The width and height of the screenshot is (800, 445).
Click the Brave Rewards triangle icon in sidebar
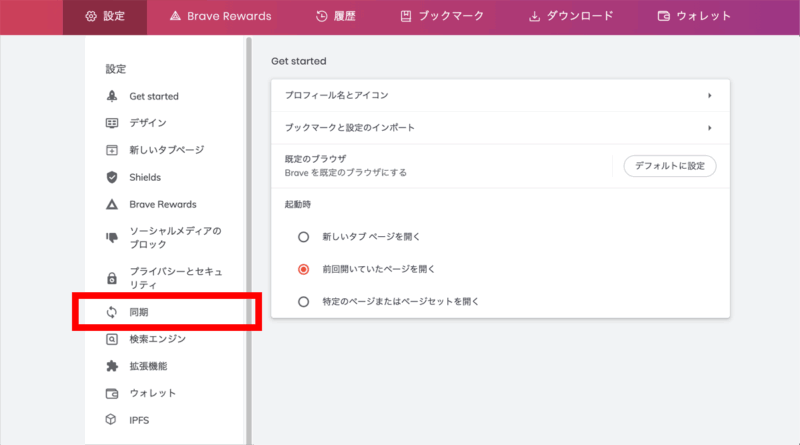tap(112, 204)
